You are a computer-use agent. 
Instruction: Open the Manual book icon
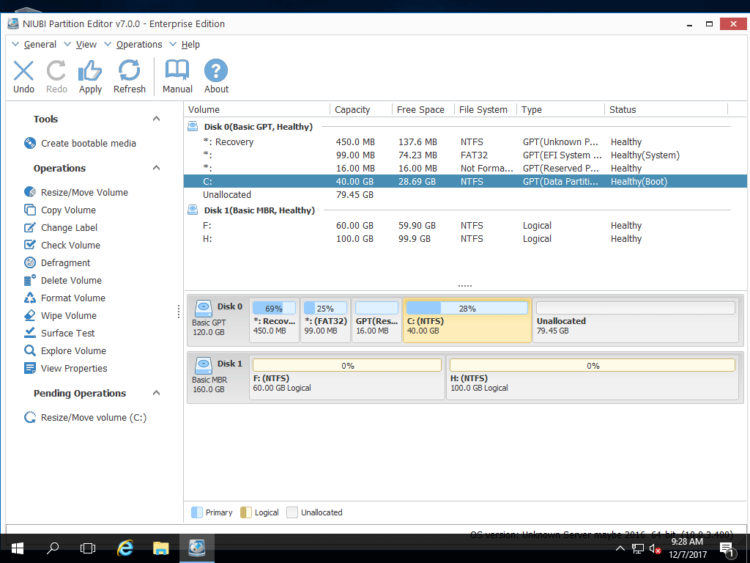coord(177,76)
